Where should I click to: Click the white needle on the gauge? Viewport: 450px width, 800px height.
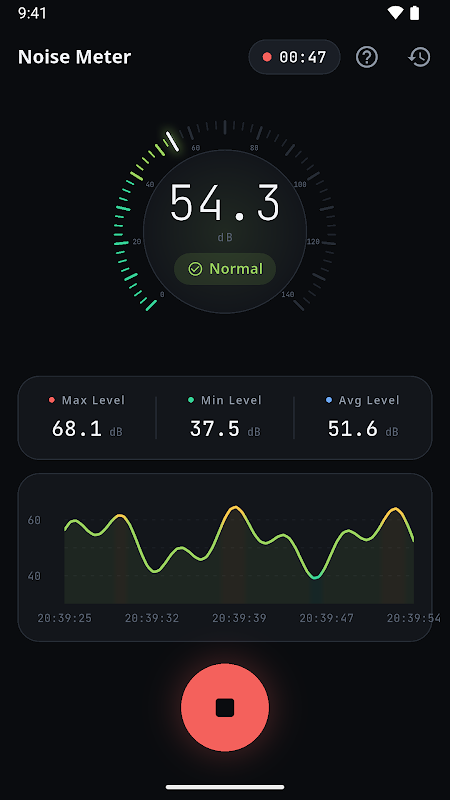click(x=173, y=141)
